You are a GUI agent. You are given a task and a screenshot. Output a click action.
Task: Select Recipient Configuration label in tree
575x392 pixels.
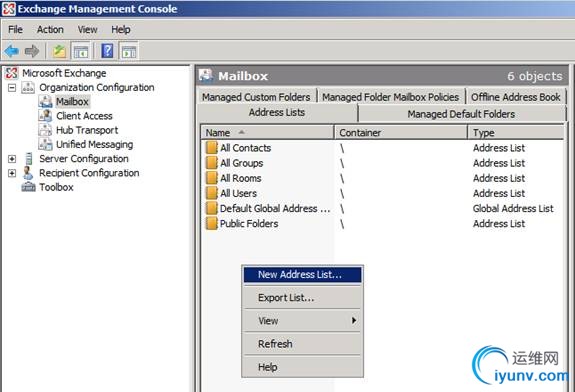[89, 173]
